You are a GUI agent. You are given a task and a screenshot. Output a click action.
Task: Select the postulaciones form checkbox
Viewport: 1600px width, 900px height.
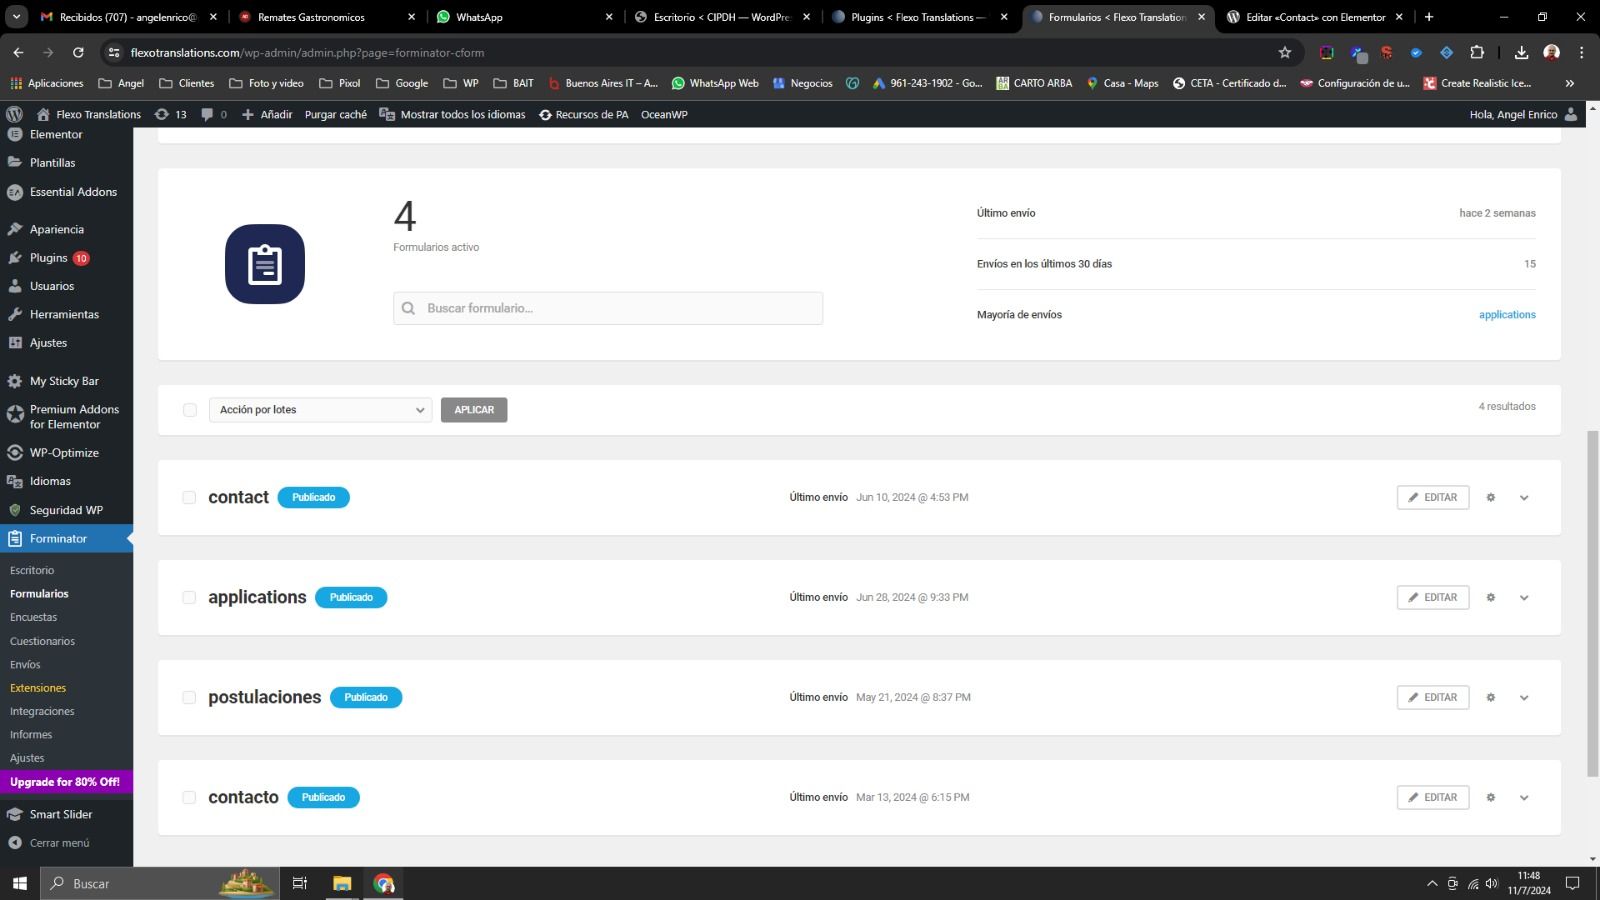tap(189, 697)
